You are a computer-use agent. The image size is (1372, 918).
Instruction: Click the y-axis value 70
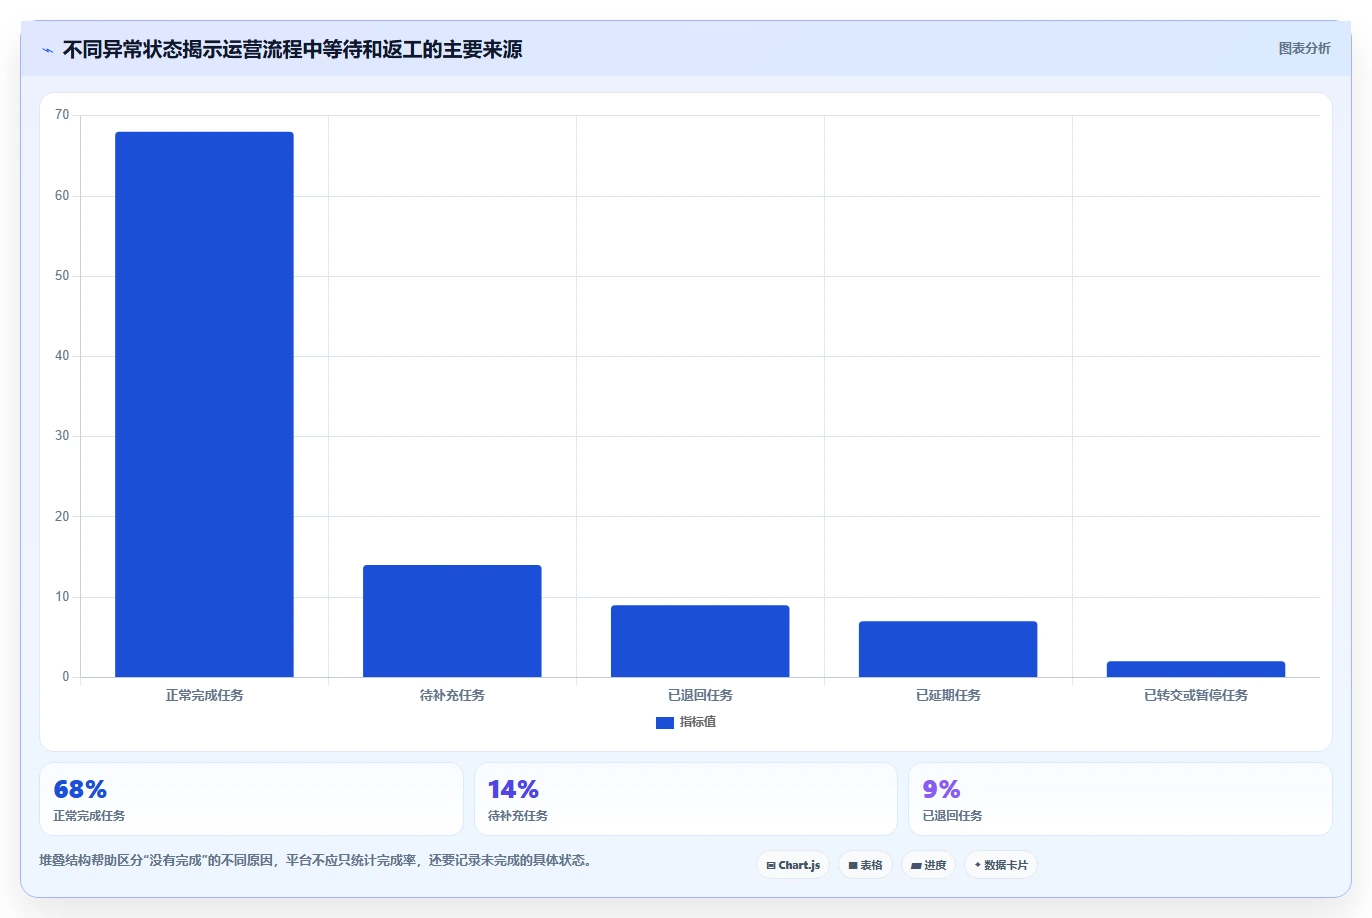click(62, 115)
